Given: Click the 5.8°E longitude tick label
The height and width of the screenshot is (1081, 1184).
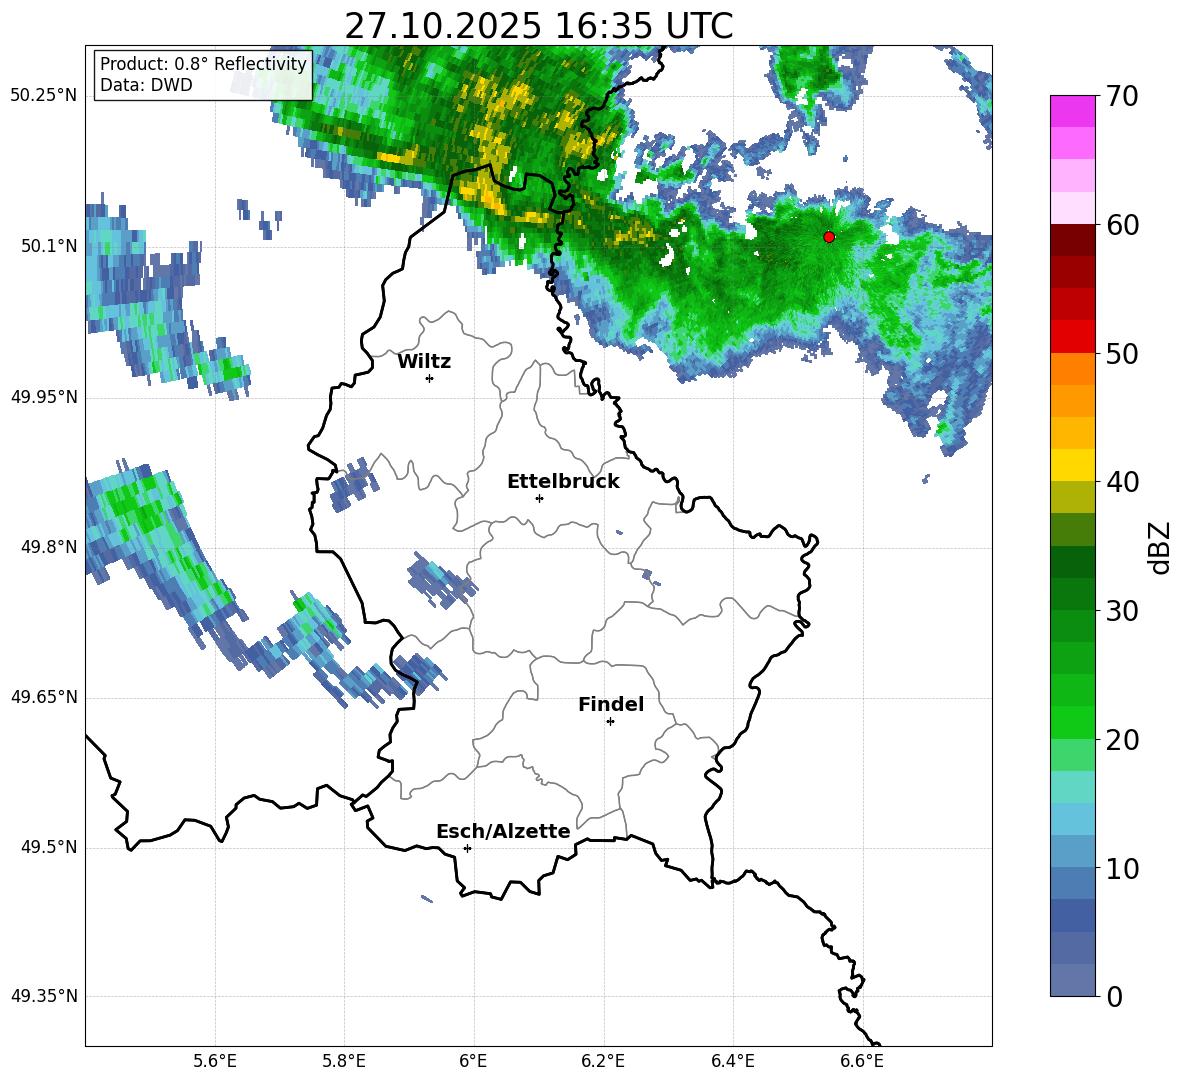Looking at the screenshot, I should (344, 1061).
